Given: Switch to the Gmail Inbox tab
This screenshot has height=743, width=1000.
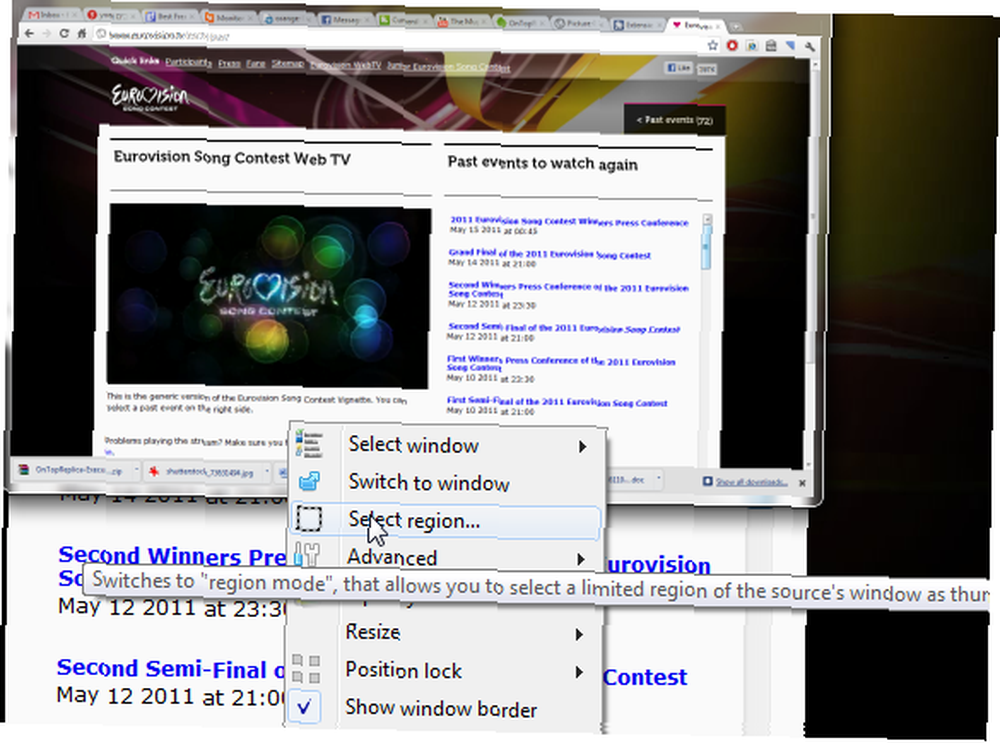Looking at the screenshot, I should [51, 15].
